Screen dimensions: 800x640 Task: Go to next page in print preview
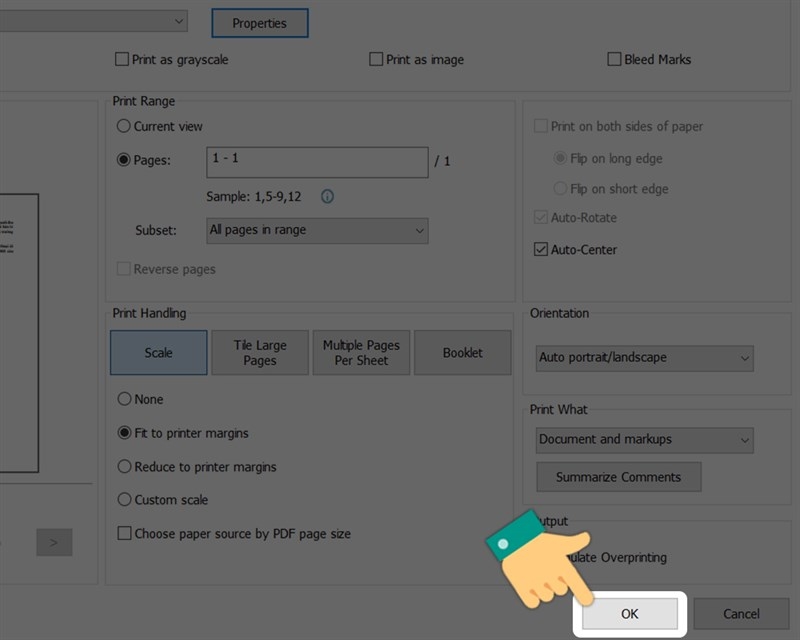click(53, 542)
